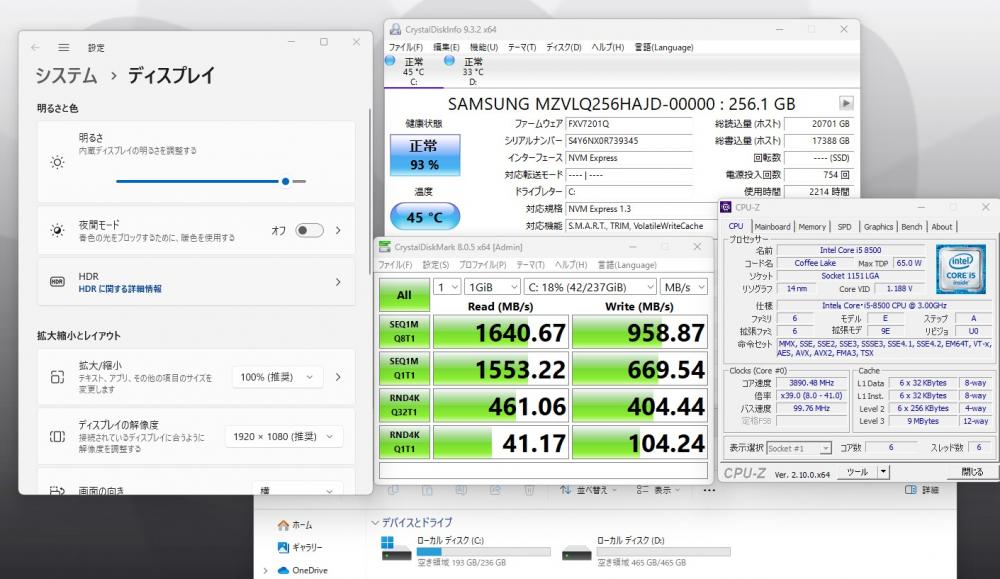Open the 1GiB test size dropdown
The image size is (1000, 579).
tap(492, 287)
